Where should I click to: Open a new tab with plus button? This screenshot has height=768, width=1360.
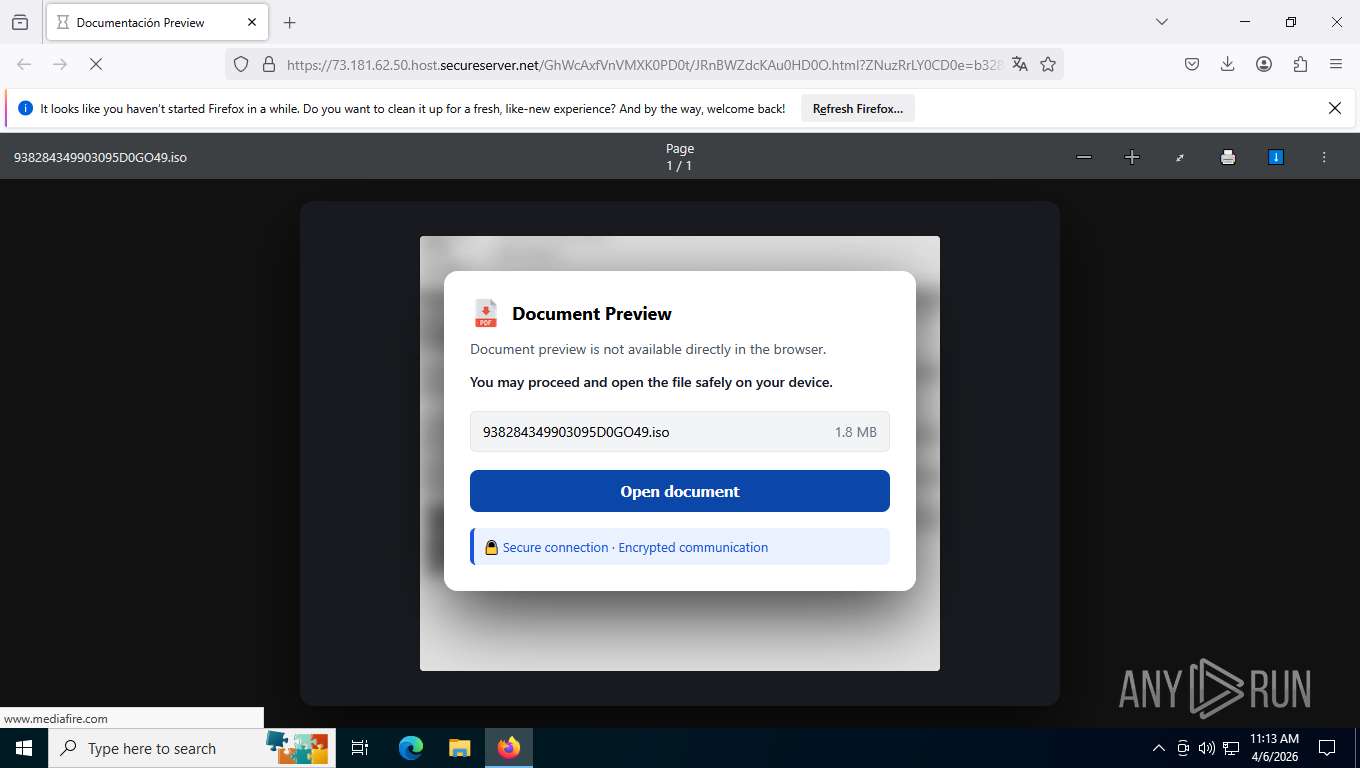click(289, 22)
